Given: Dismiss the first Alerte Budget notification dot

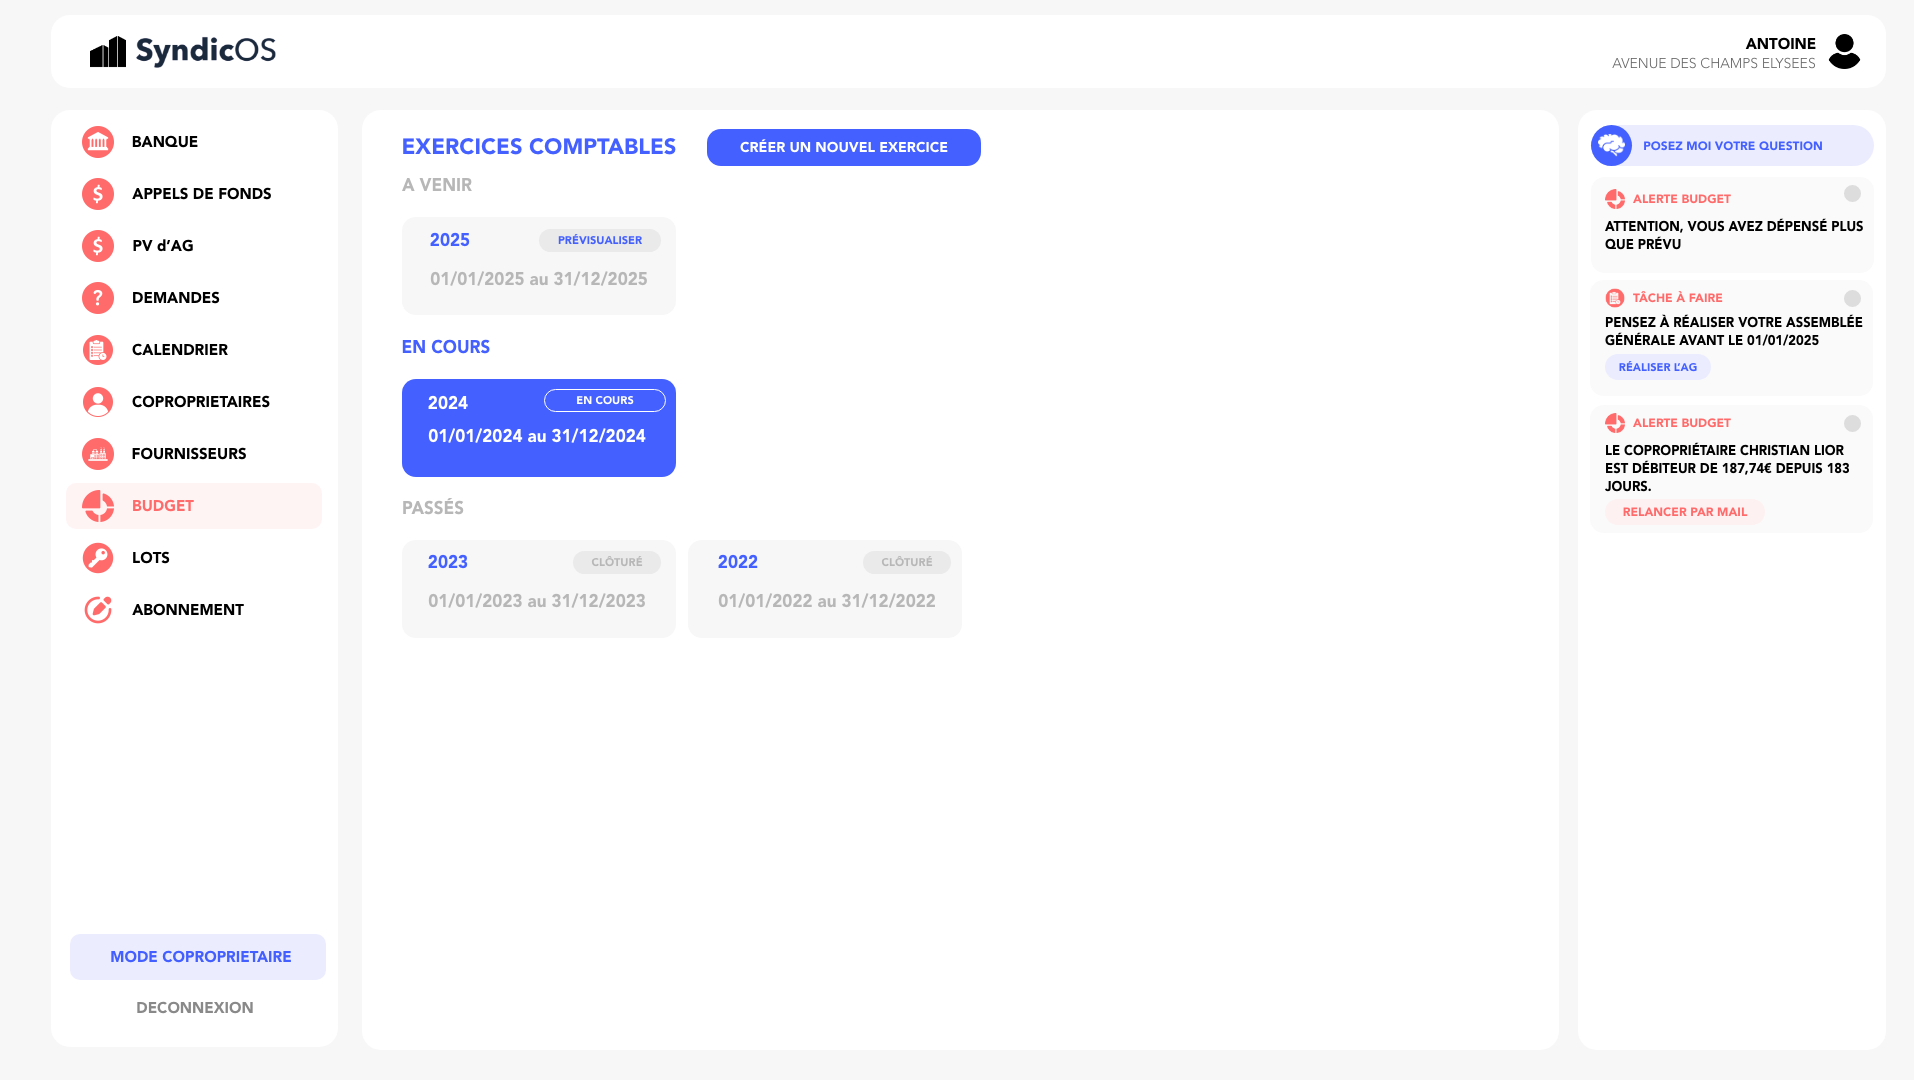Looking at the screenshot, I should coord(1852,194).
